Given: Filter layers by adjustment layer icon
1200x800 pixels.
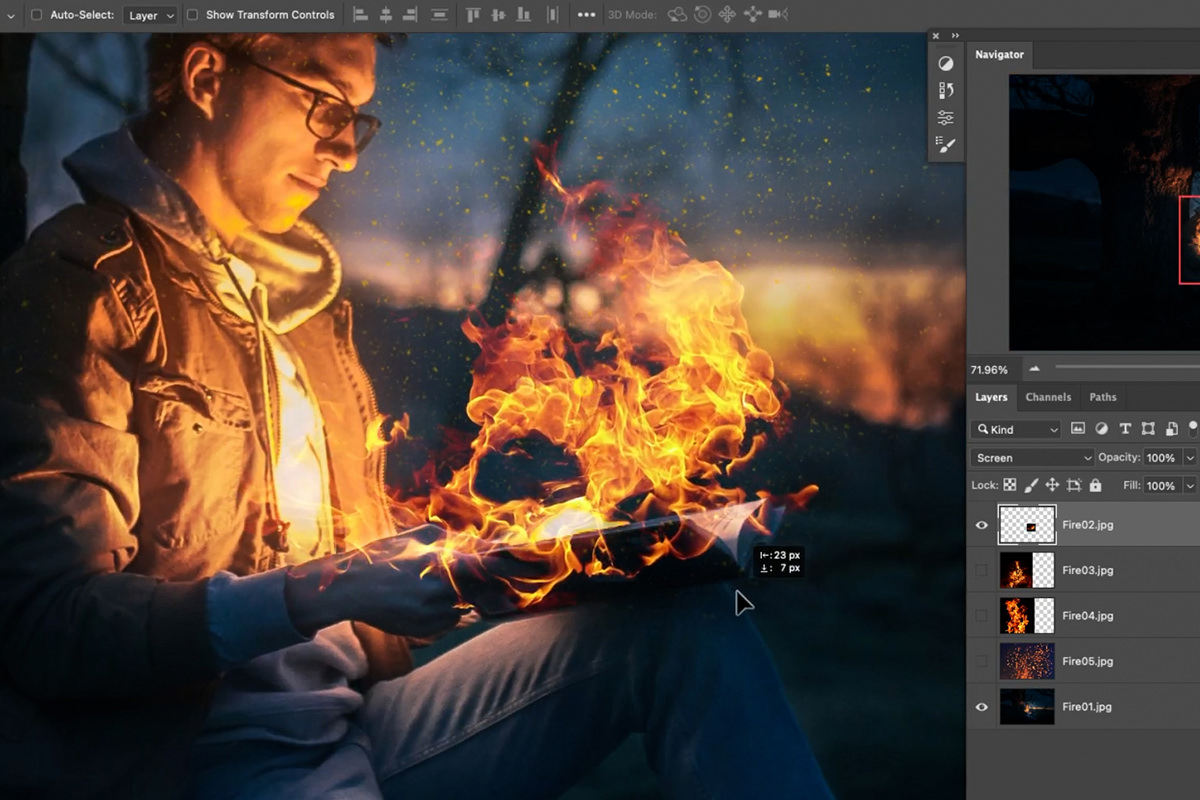Looking at the screenshot, I should 1103,429.
